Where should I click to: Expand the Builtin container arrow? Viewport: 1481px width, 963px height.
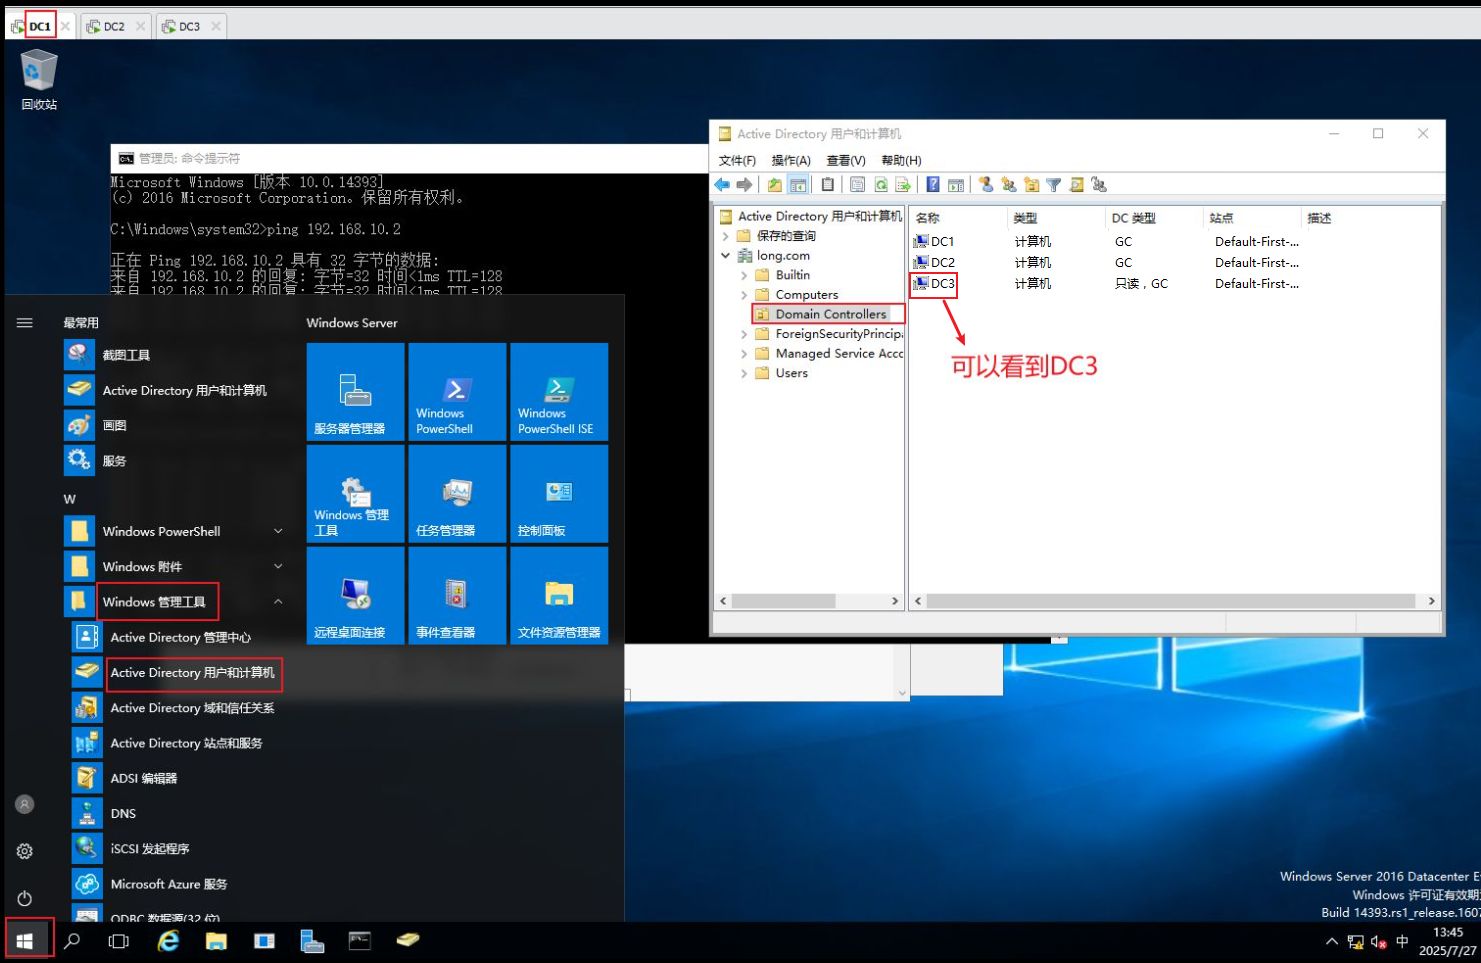743,275
